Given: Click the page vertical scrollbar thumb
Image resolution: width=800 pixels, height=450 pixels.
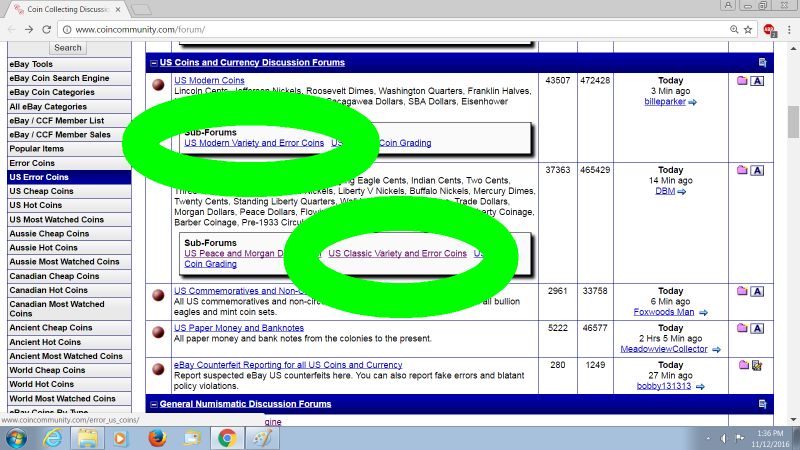Looking at the screenshot, I should 793,121.
